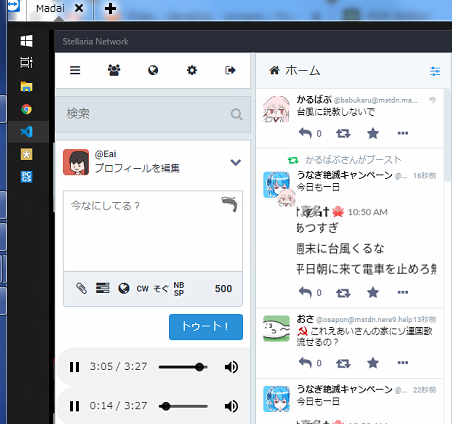Open more options on おさ's post

pyautogui.click(x=403, y=363)
